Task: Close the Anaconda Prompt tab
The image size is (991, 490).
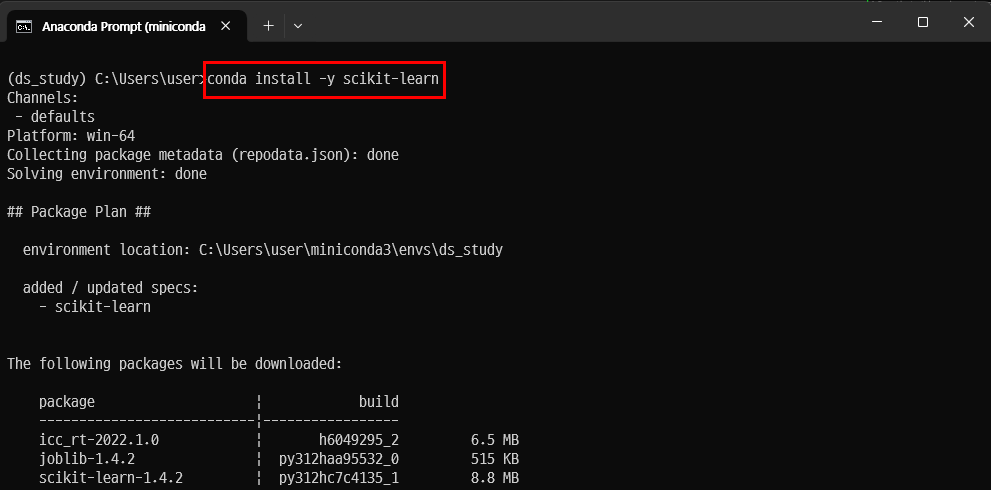Action: [x=227, y=27]
